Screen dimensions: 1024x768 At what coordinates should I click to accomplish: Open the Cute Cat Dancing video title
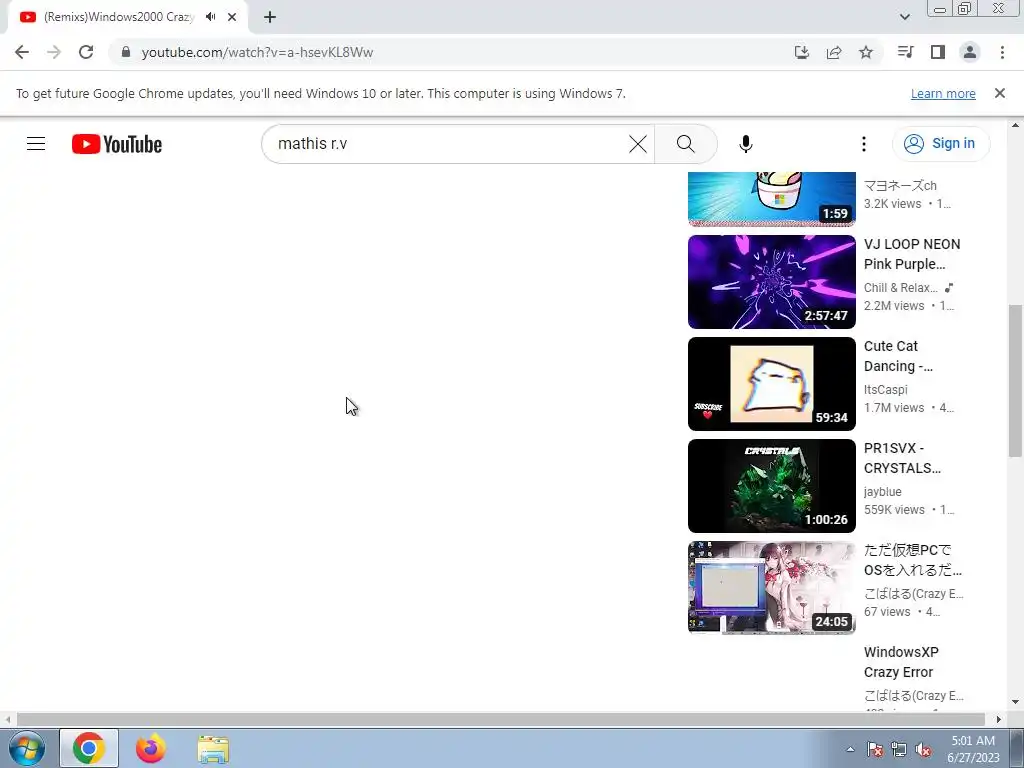coord(898,356)
